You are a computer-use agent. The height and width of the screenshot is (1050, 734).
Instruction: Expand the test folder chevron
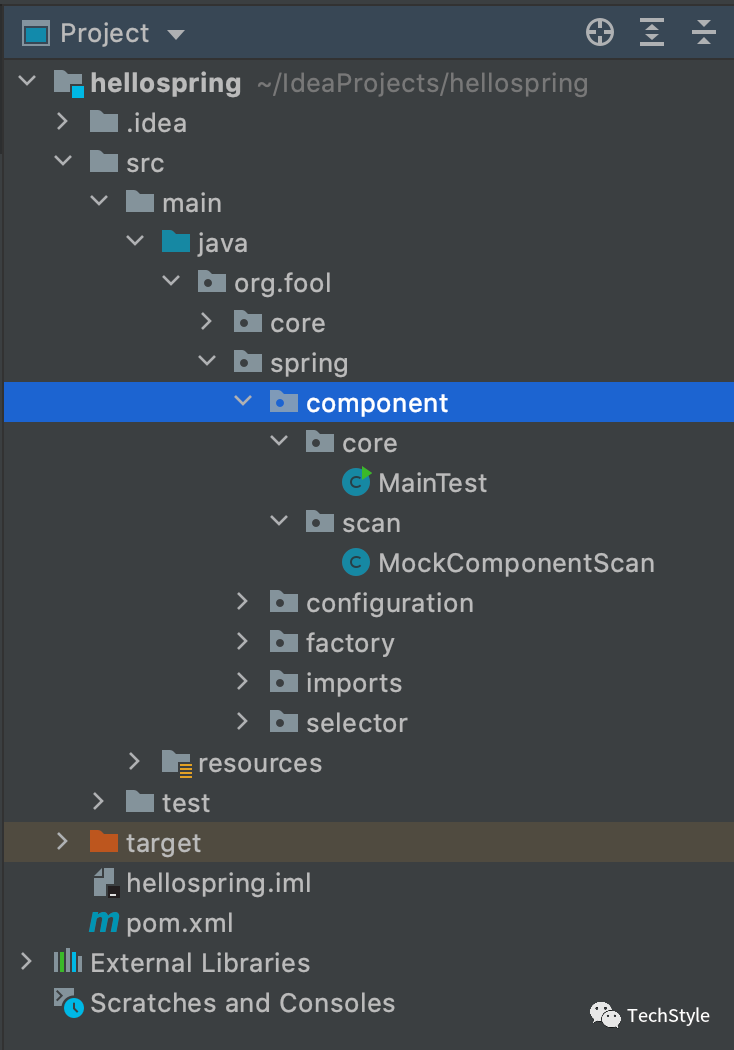pyautogui.click(x=98, y=802)
